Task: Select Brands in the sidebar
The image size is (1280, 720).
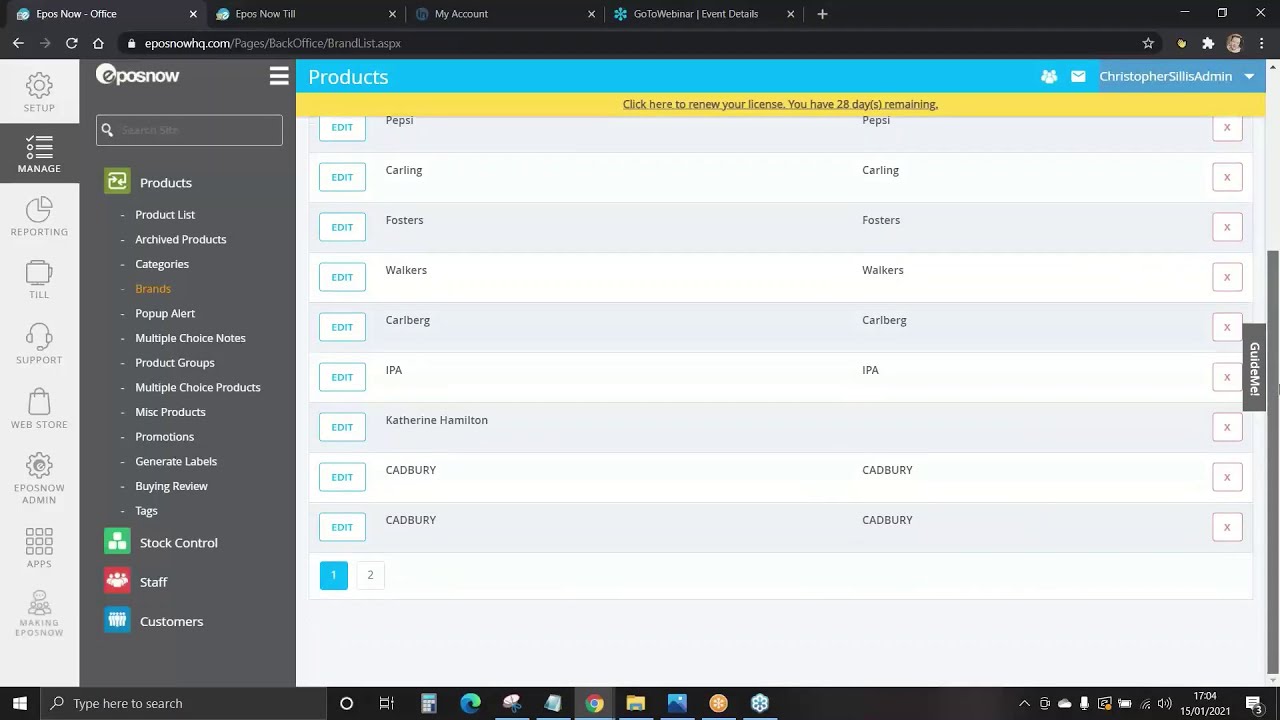Action: (153, 289)
